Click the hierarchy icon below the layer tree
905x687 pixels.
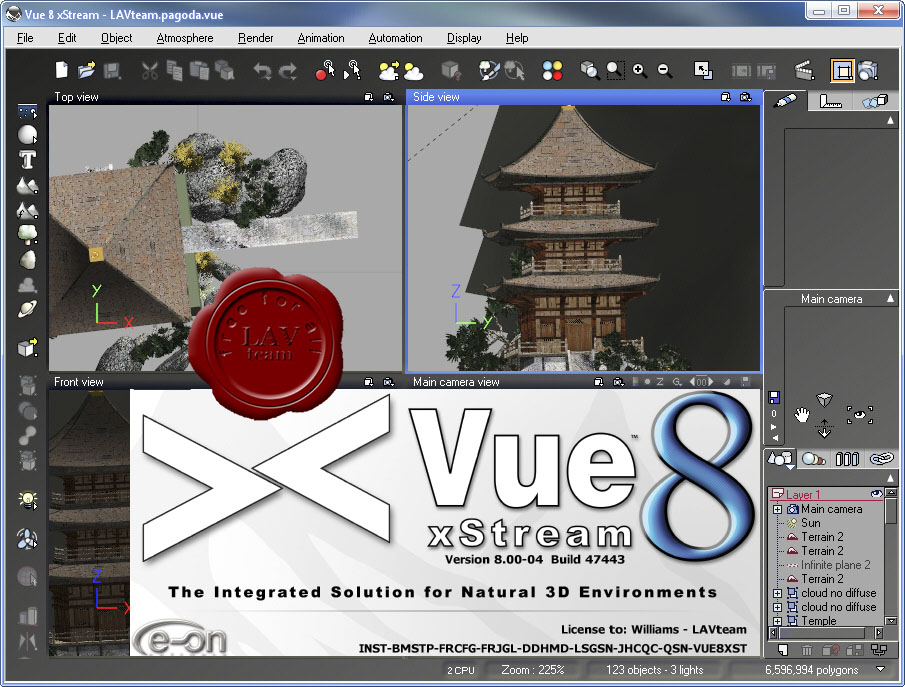point(879,650)
